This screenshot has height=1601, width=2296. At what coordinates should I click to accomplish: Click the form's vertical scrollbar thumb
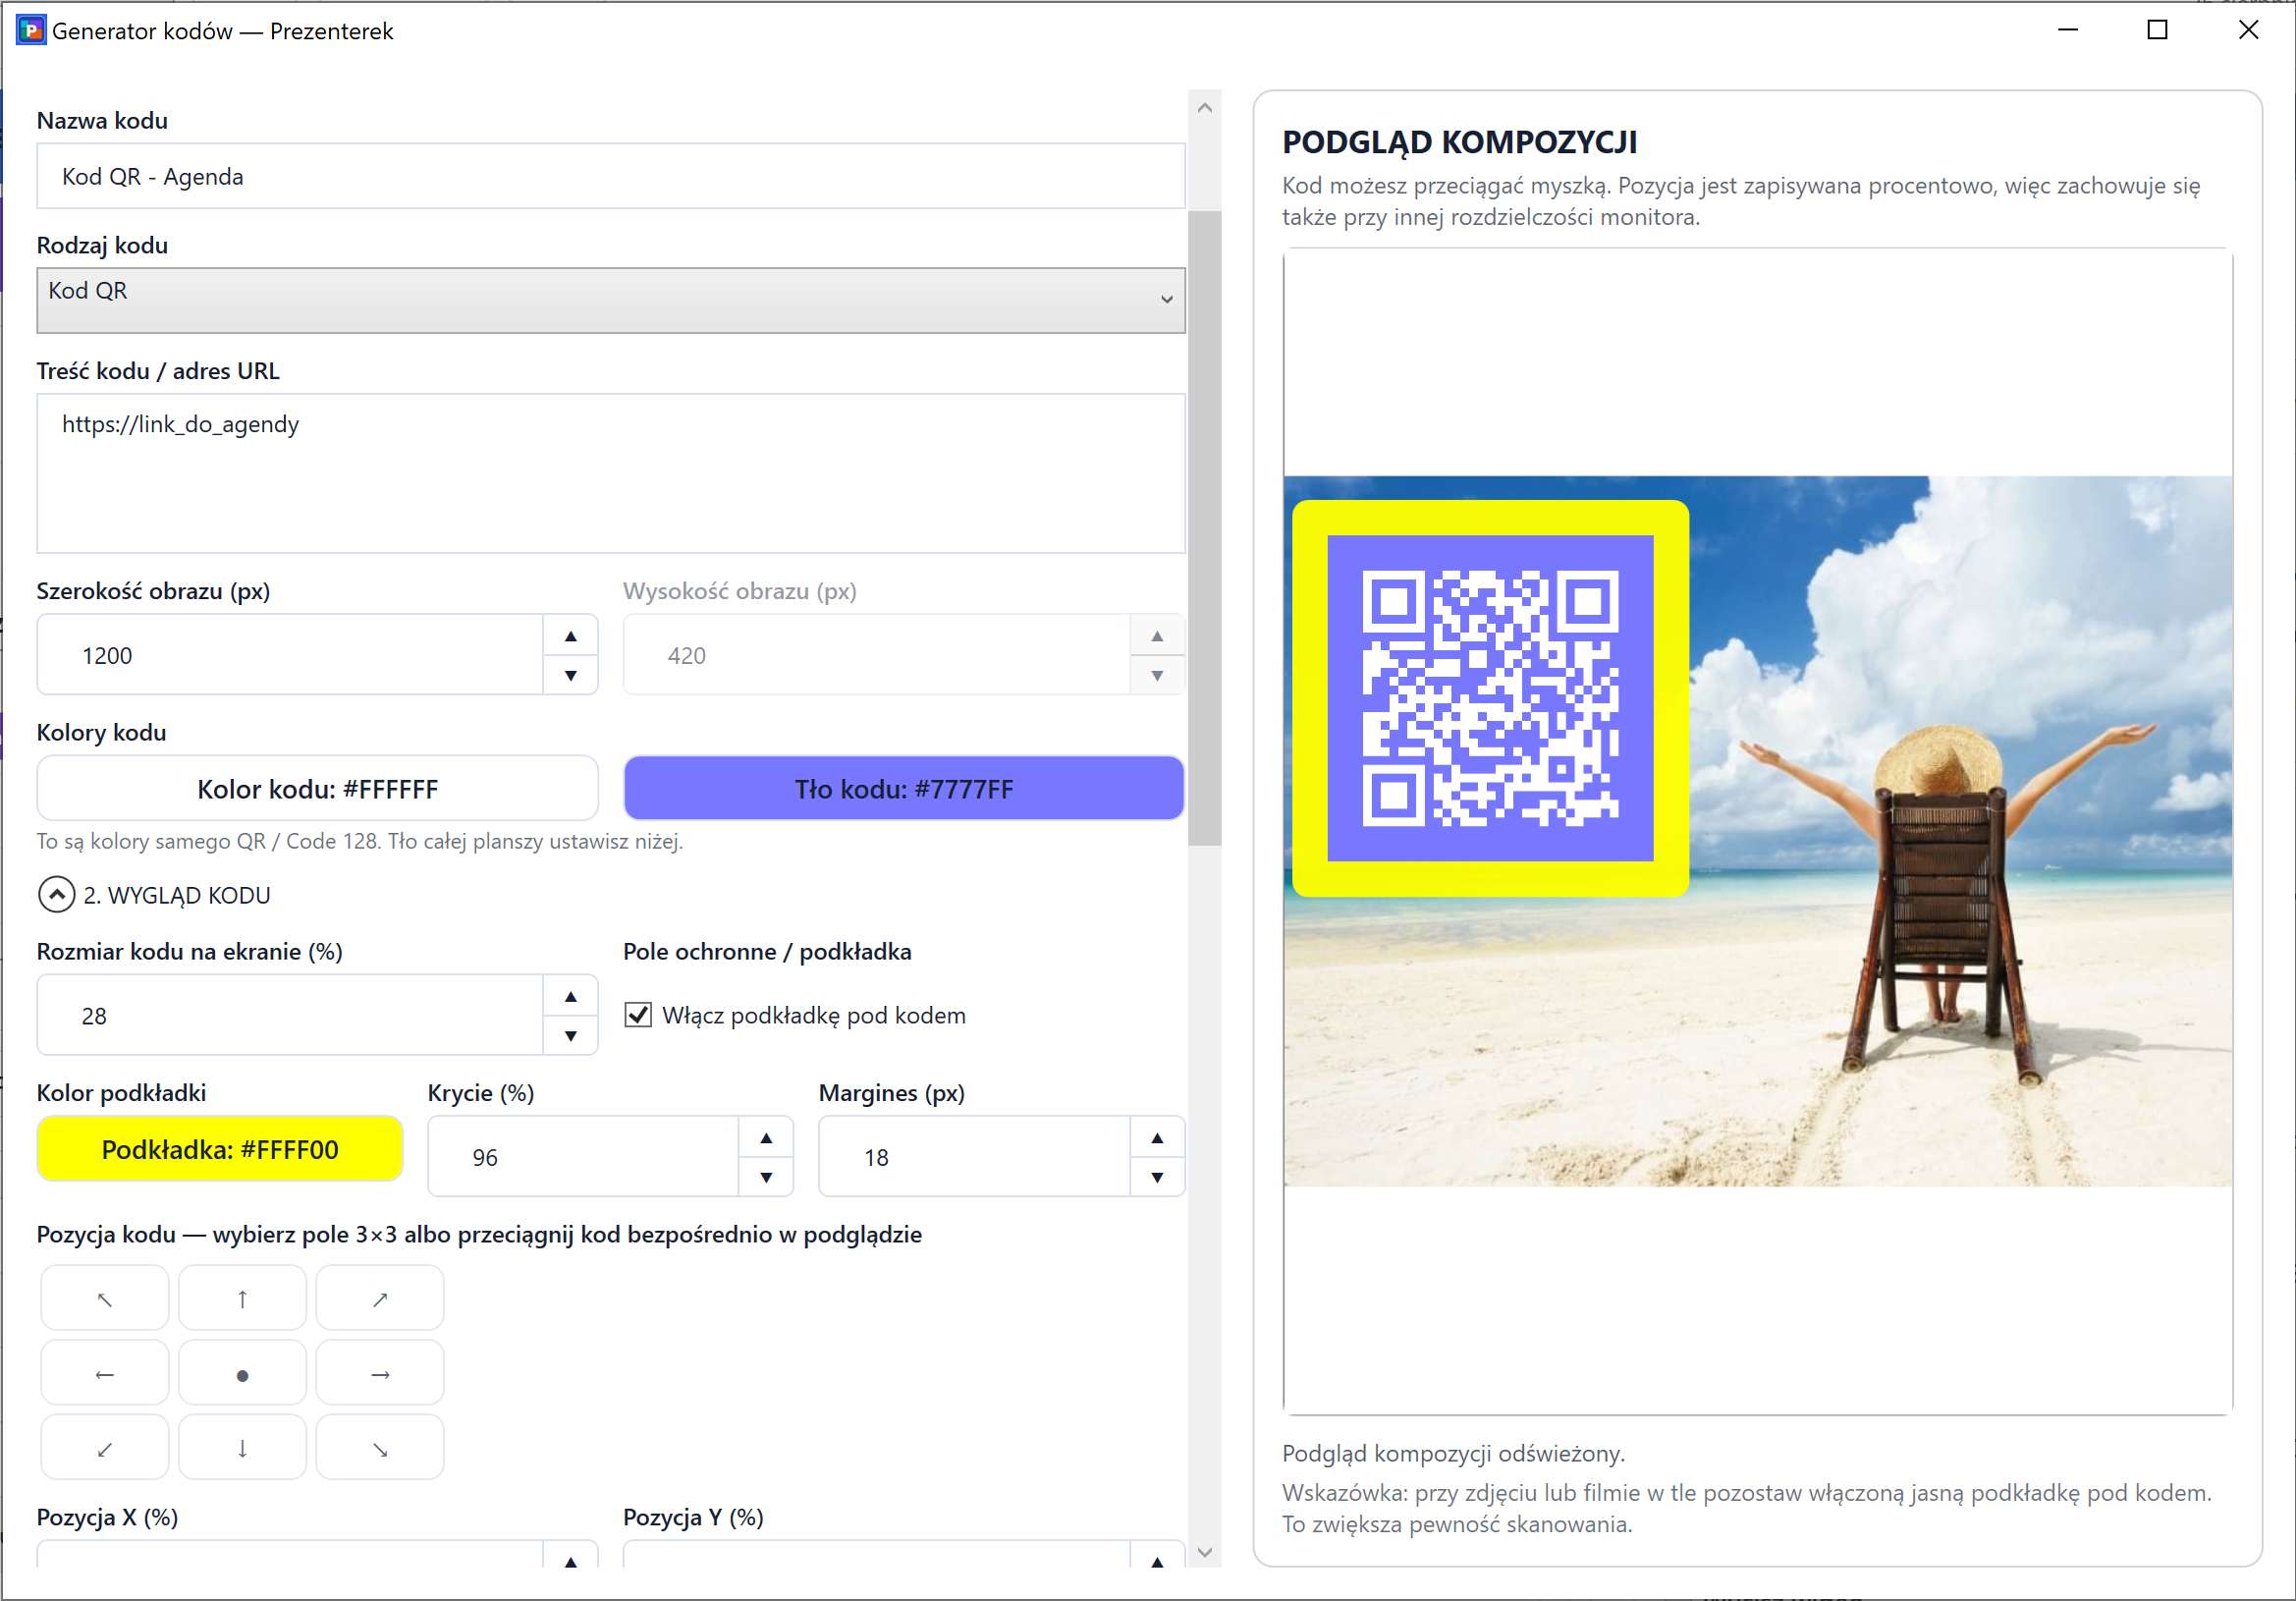[x=1205, y=528]
